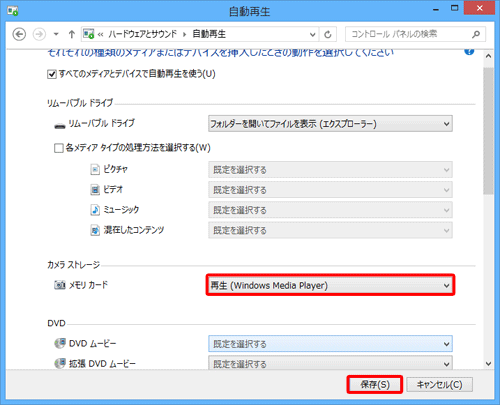Open the DVD ムービー action dropdown

tap(330, 344)
